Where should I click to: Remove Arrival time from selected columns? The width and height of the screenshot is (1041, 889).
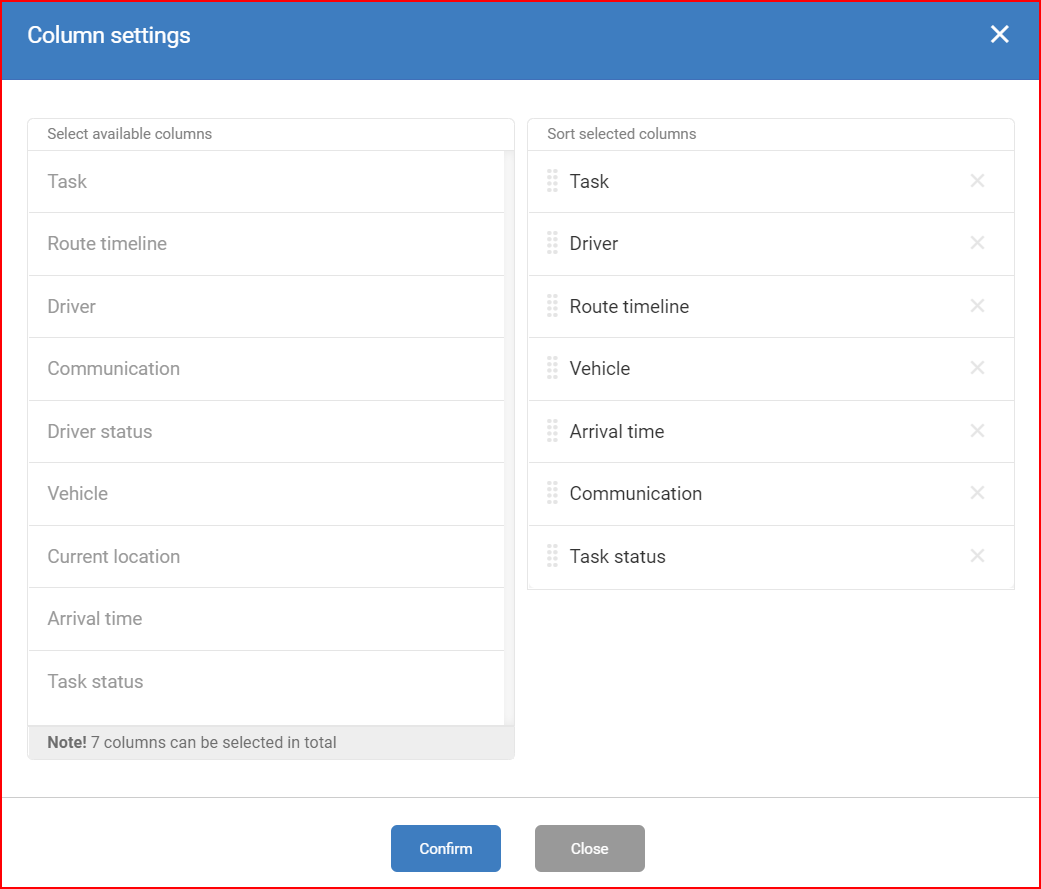point(977,431)
